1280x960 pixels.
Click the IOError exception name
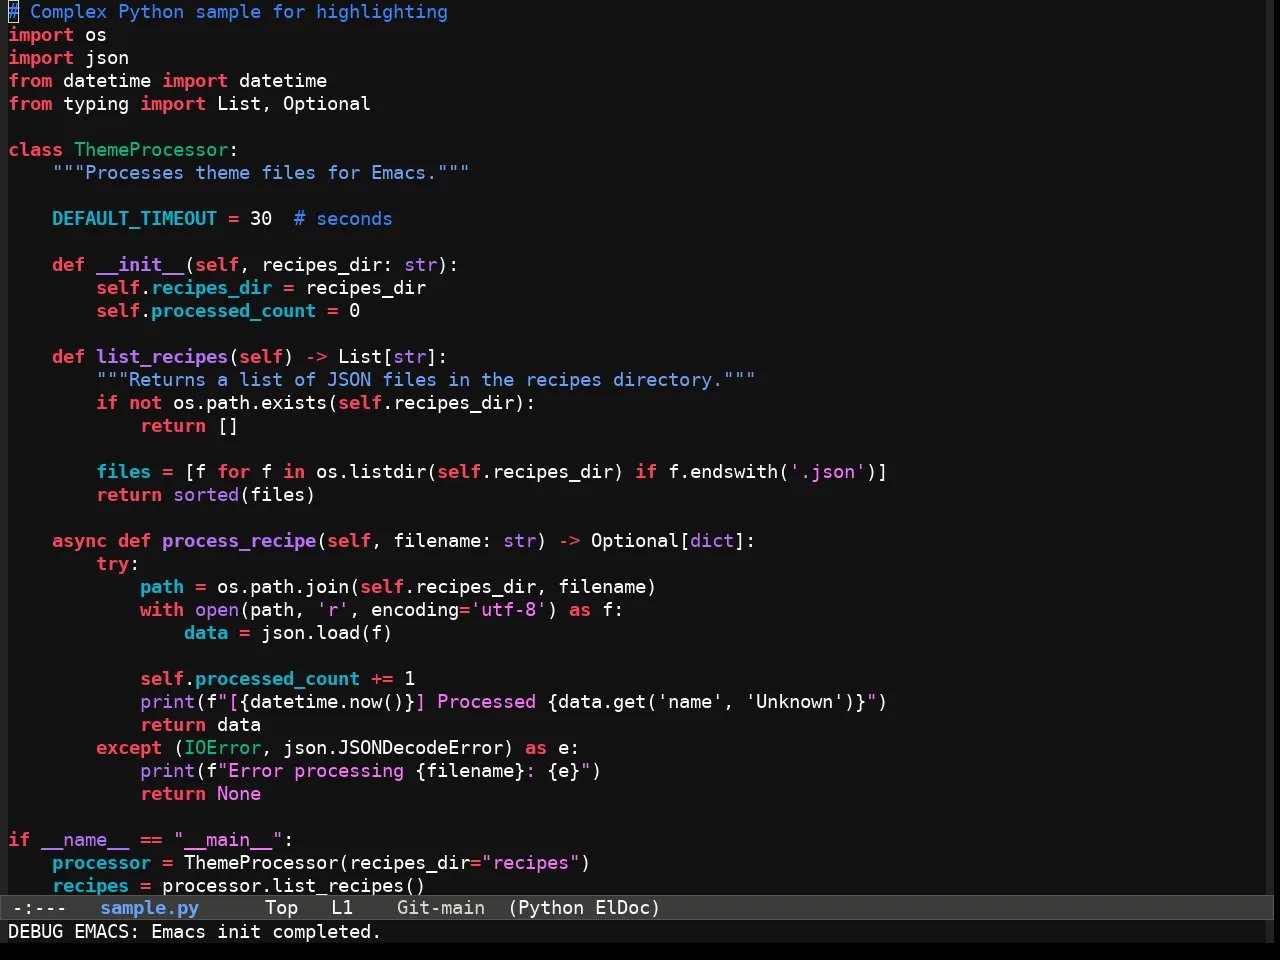coord(222,748)
